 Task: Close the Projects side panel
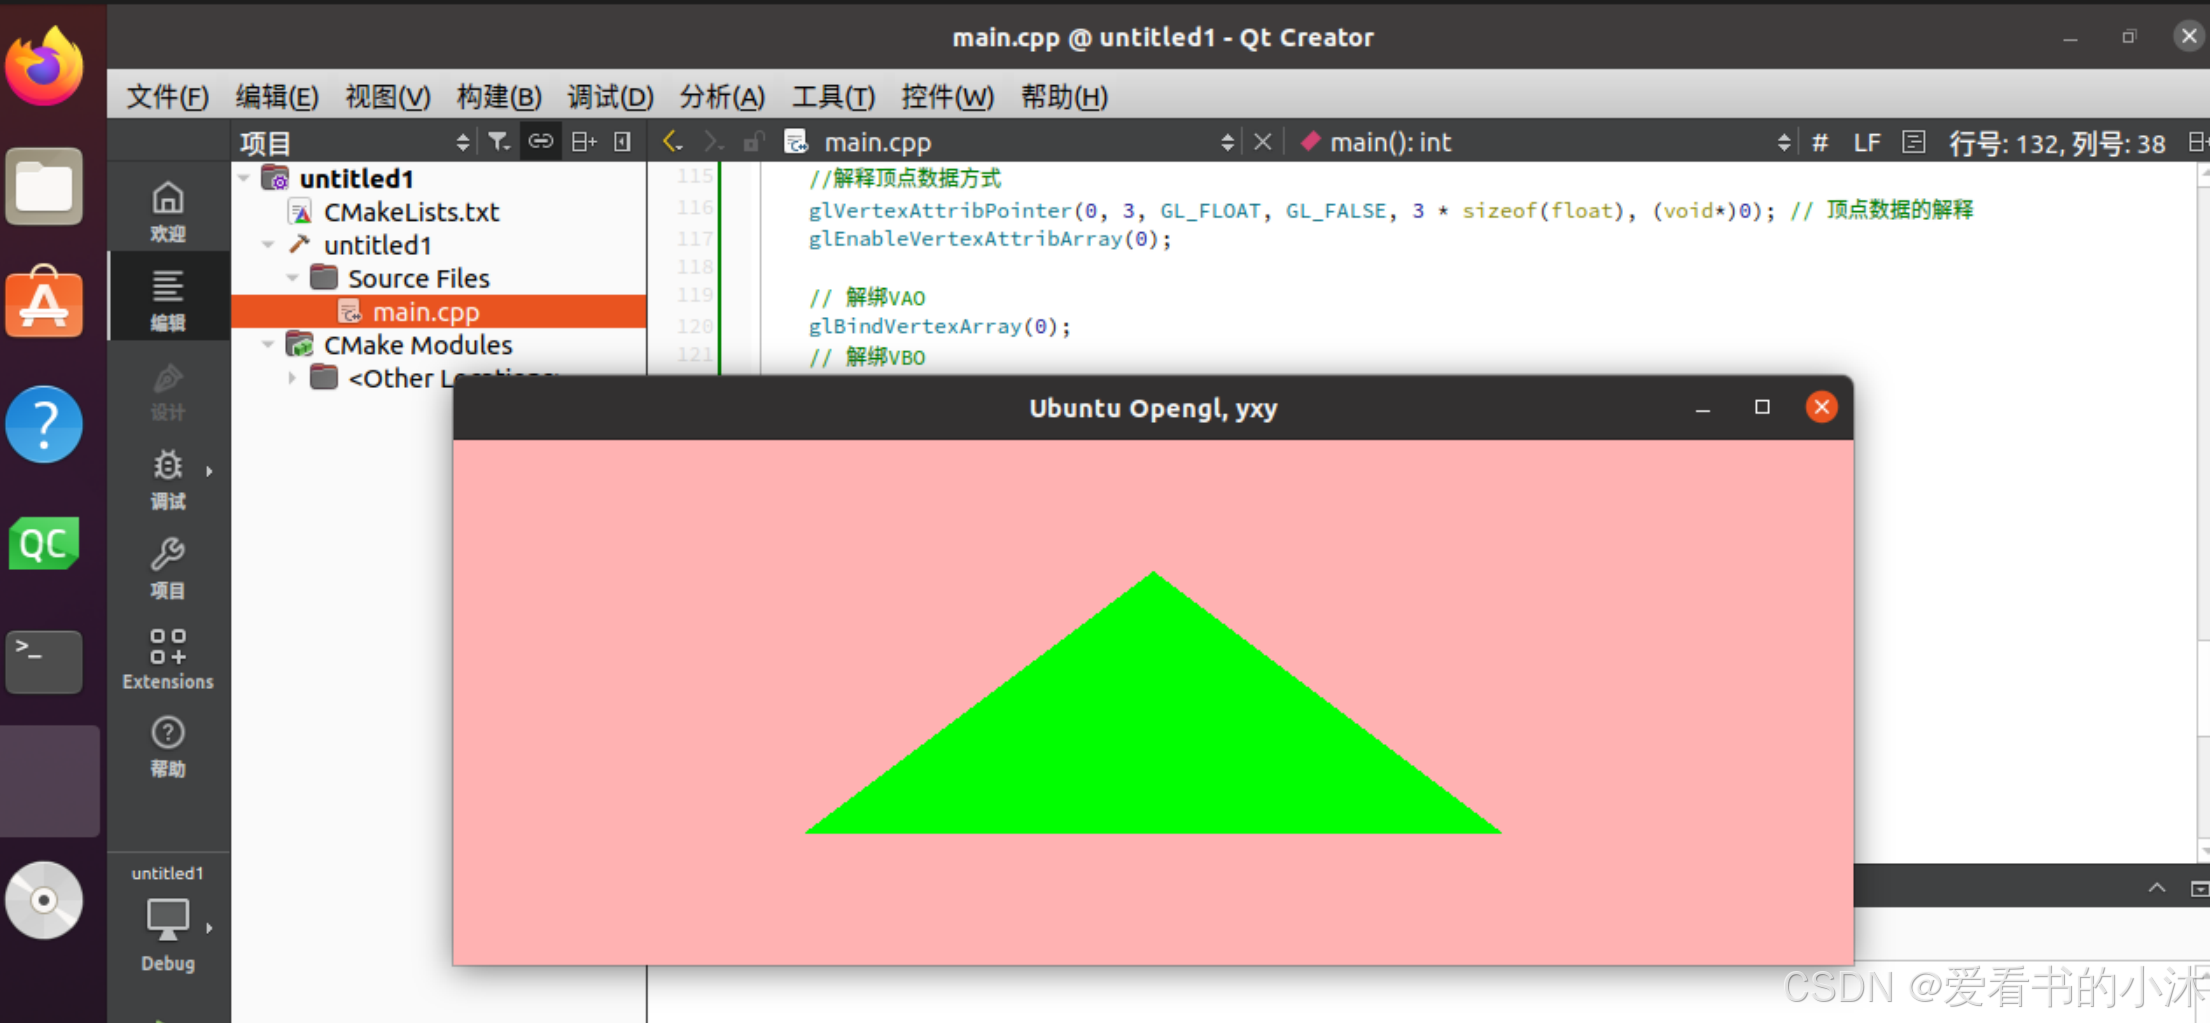[x=622, y=142]
